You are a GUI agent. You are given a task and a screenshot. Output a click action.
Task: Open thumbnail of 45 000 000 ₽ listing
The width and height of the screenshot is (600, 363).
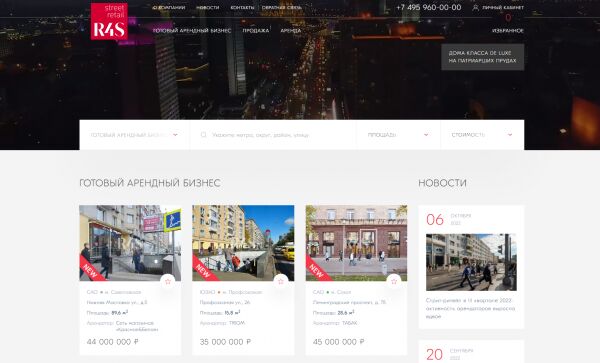[356, 243]
